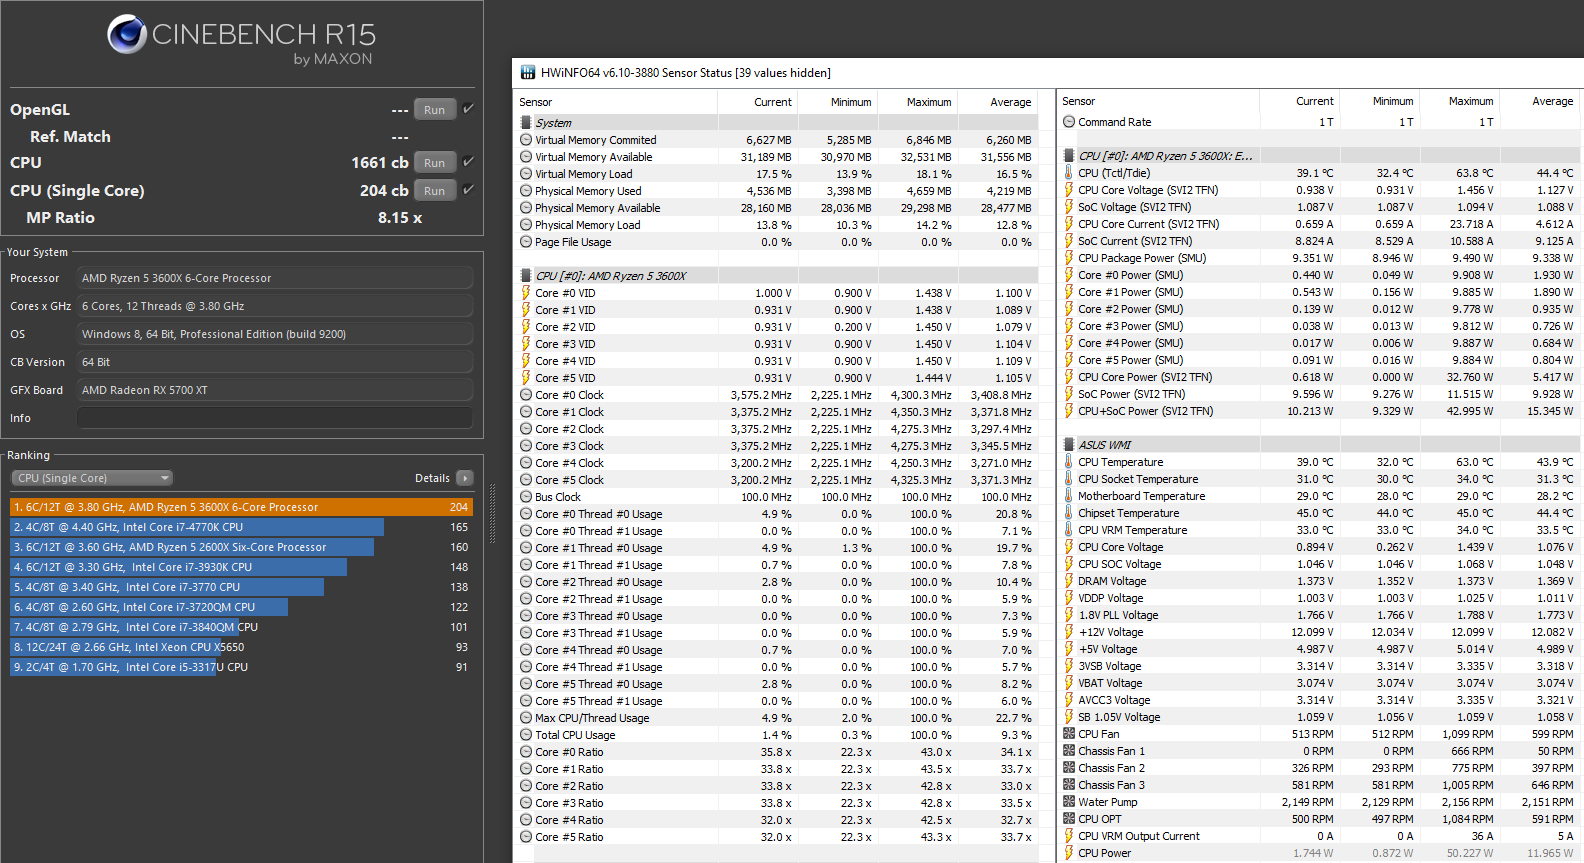Click CPU VRM Output Current icon

pos(1069,836)
